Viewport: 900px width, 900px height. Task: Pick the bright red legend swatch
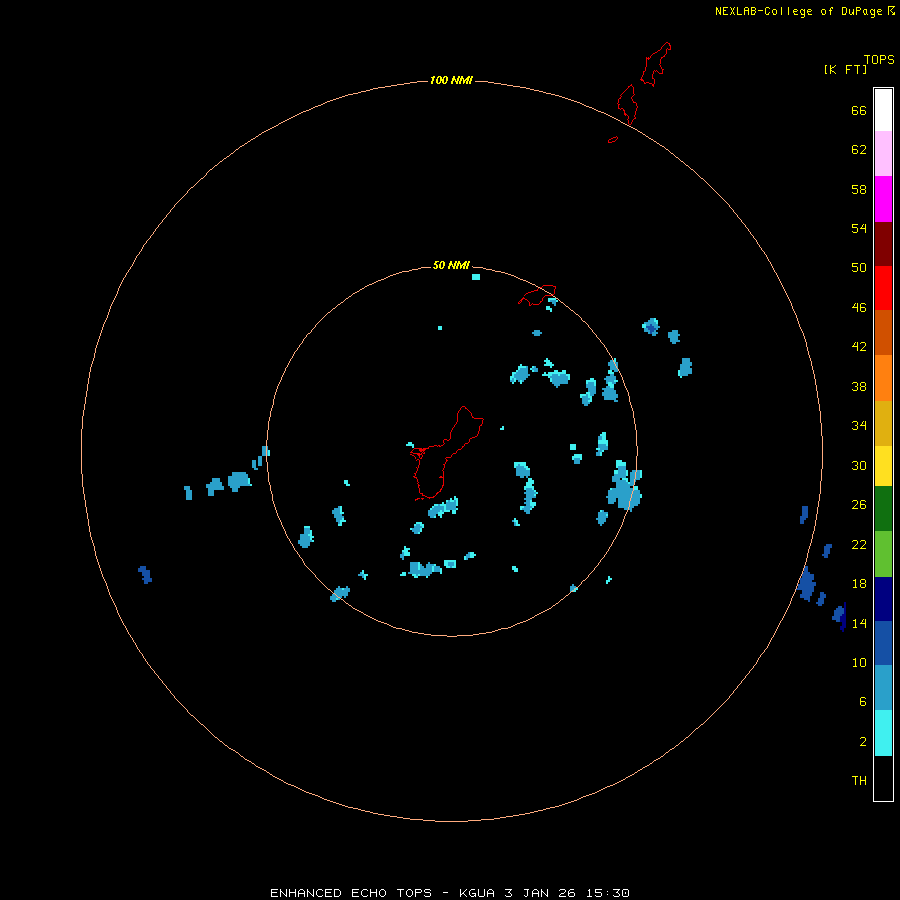pos(883,288)
